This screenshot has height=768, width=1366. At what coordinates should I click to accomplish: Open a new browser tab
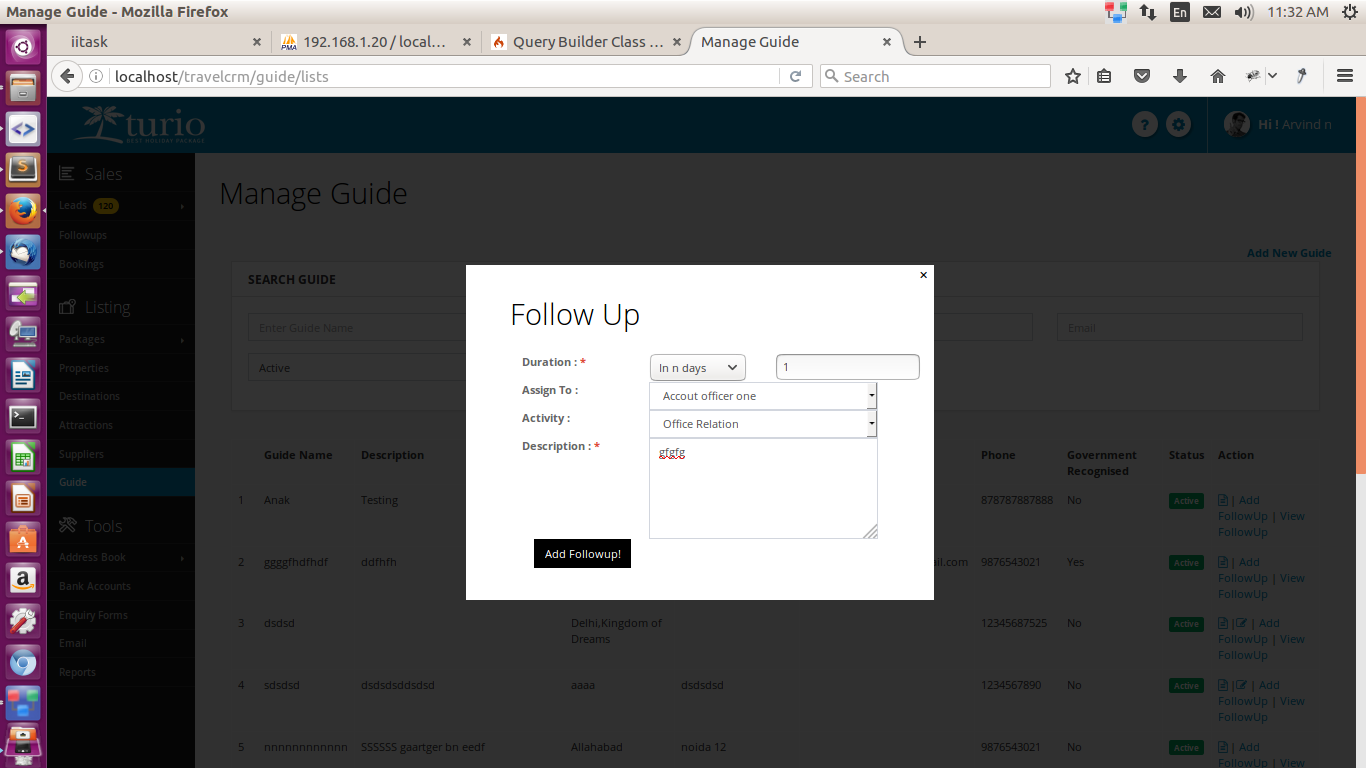[x=920, y=42]
